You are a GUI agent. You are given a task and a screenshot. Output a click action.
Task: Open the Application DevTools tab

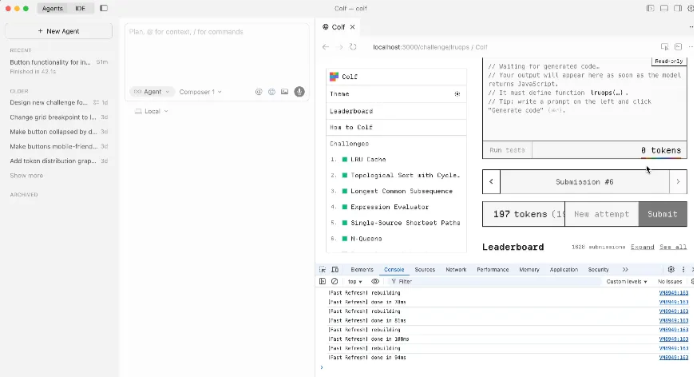pyautogui.click(x=564, y=269)
